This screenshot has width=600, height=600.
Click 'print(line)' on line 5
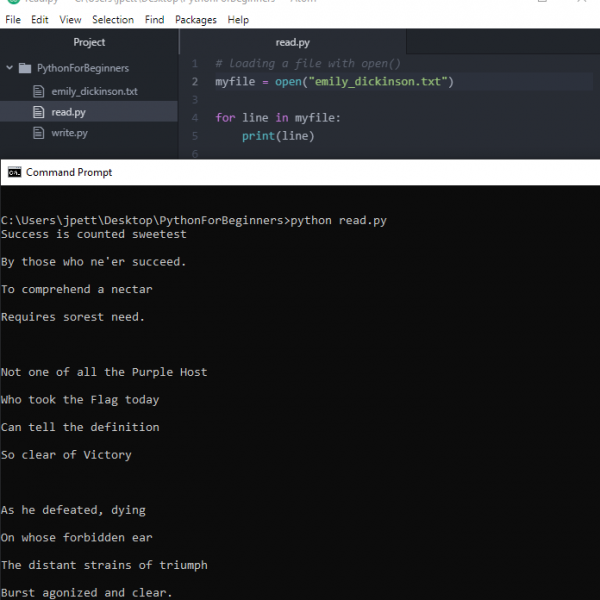coord(278,136)
